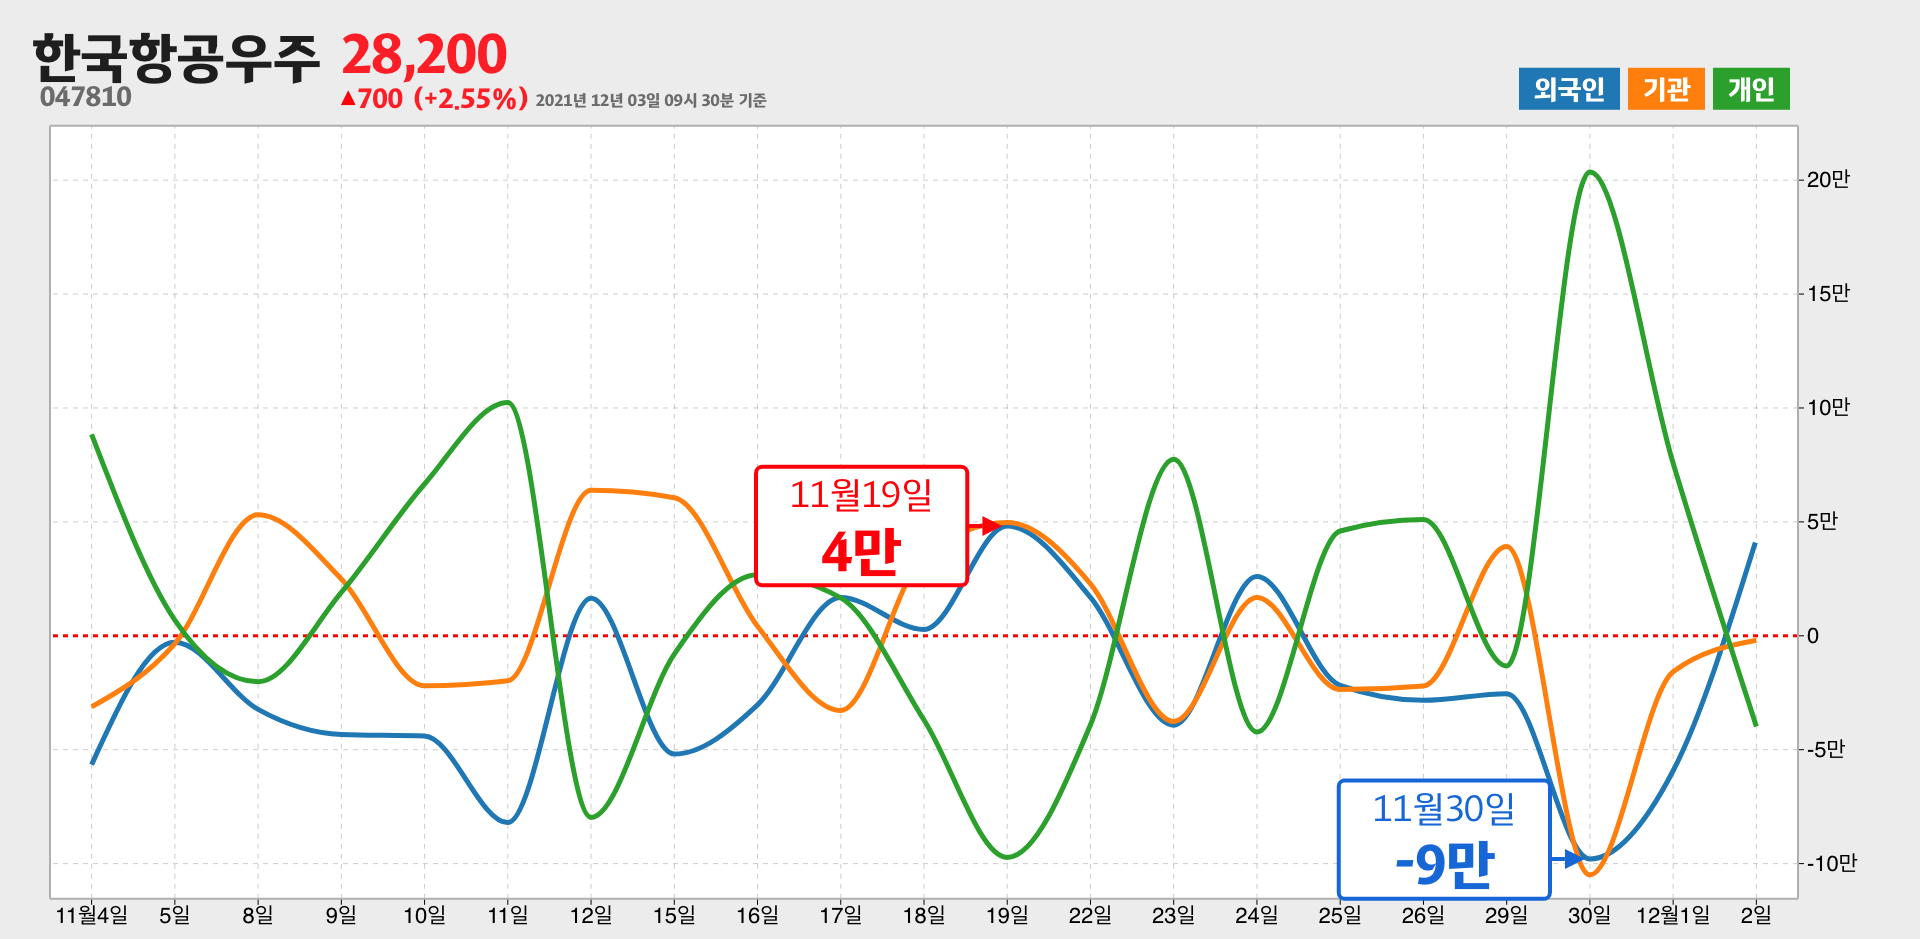Click the 외국인 legend button

tap(1569, 89)
